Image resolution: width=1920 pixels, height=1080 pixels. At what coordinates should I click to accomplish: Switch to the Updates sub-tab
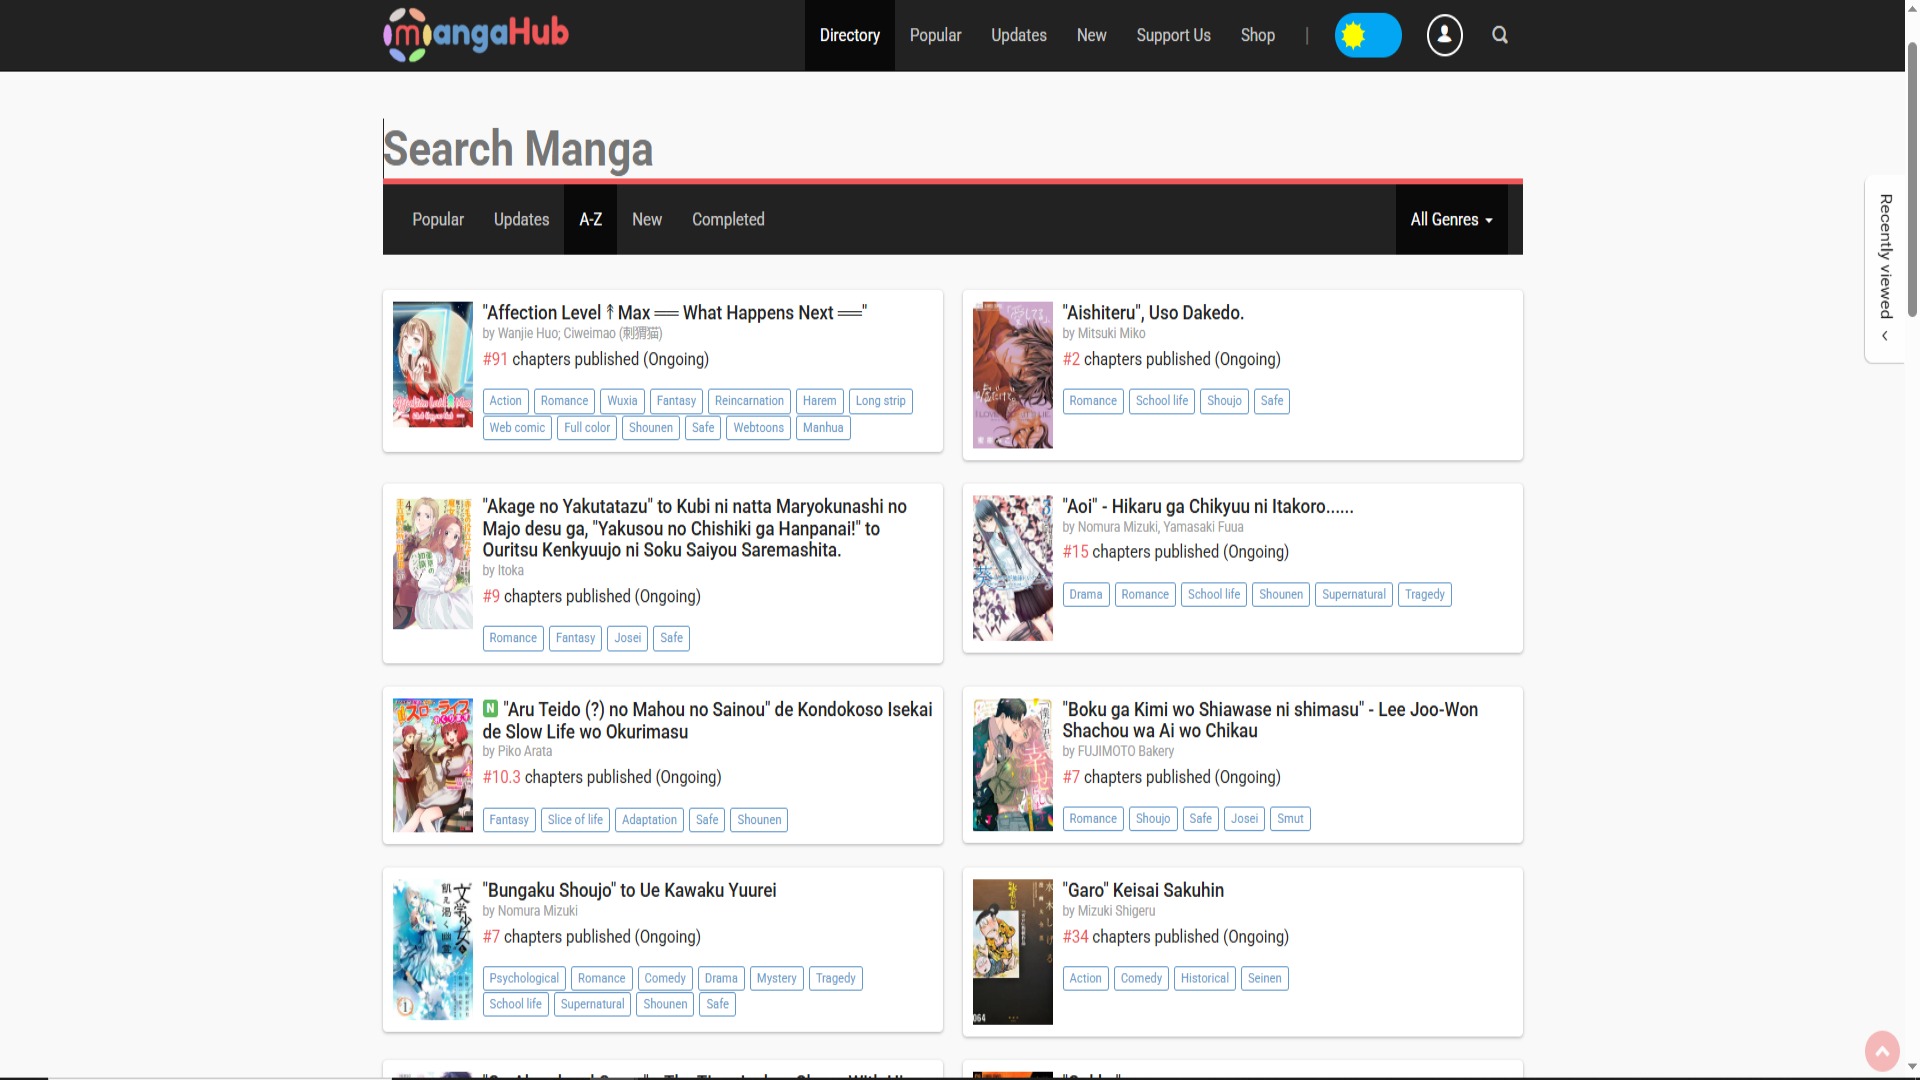click(x=520, y=219)
